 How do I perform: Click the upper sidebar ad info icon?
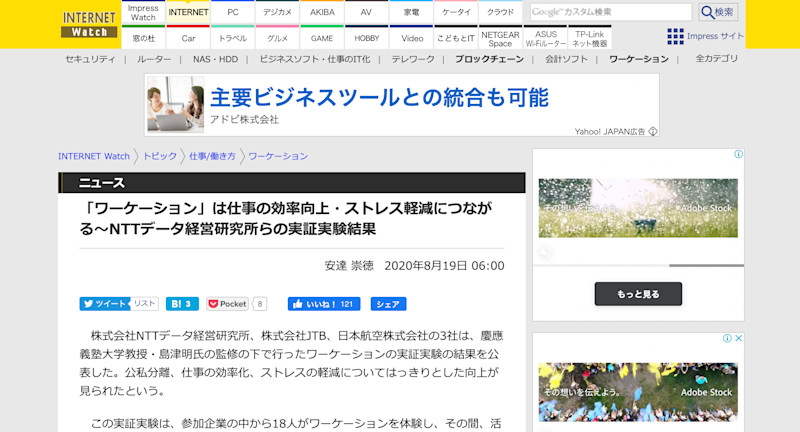[738, 154]
